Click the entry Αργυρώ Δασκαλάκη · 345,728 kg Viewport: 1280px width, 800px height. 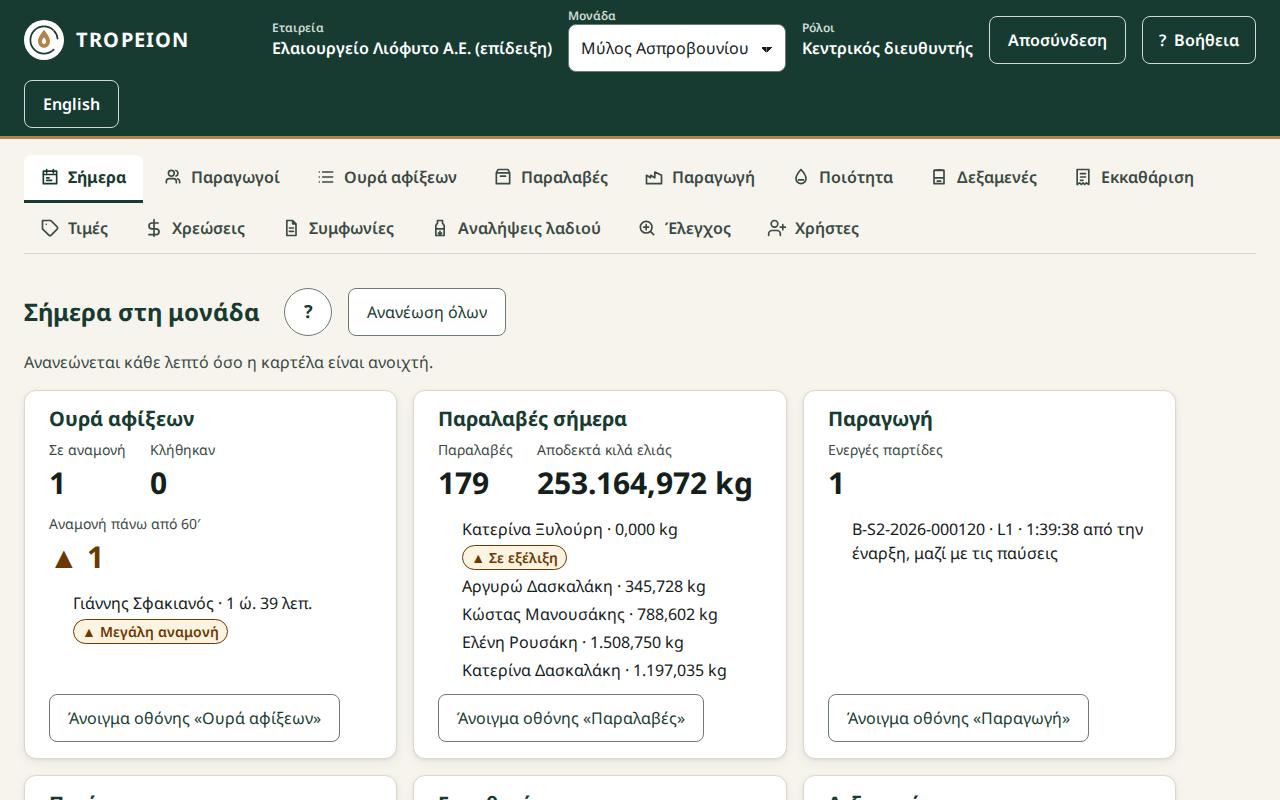584,586
